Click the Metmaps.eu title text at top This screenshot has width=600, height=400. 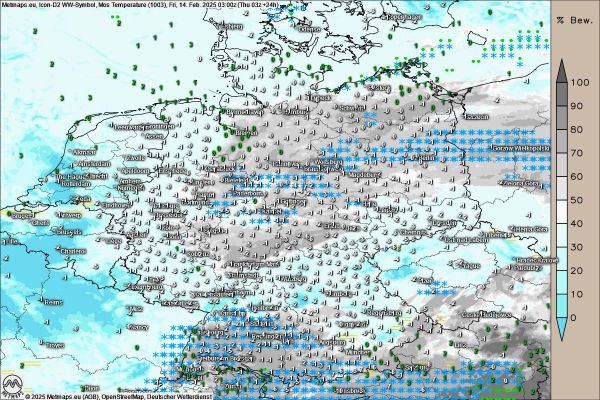pos(20,5)
